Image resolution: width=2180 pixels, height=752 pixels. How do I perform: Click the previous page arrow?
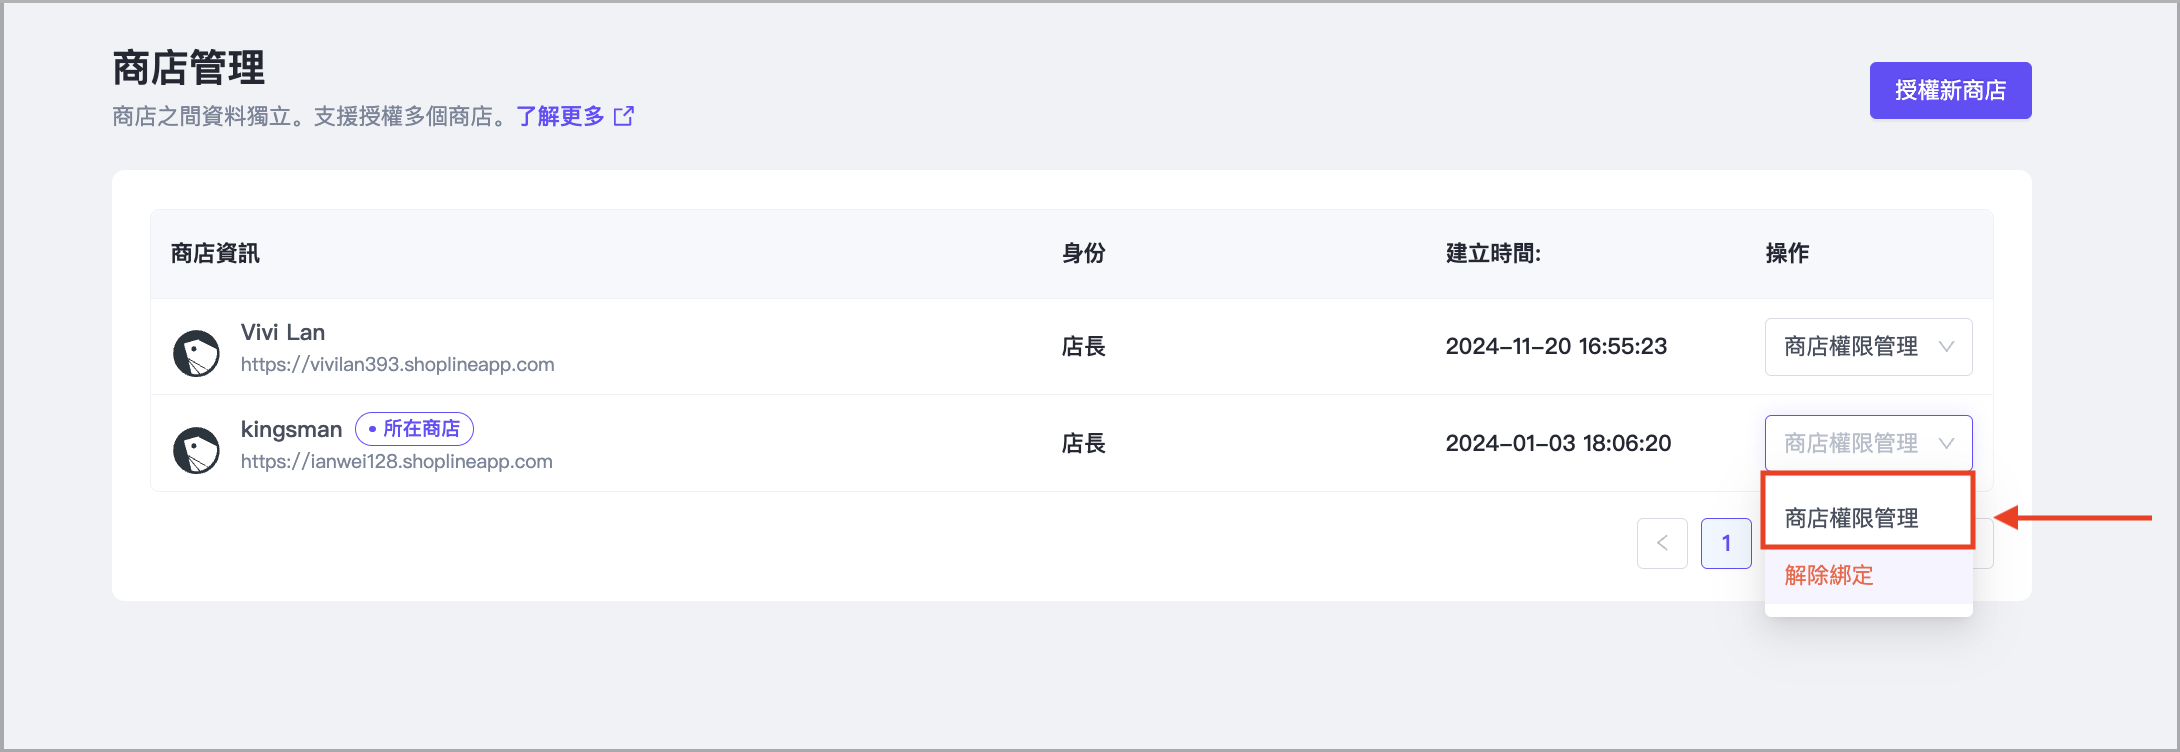click(x=1662, y=543)
